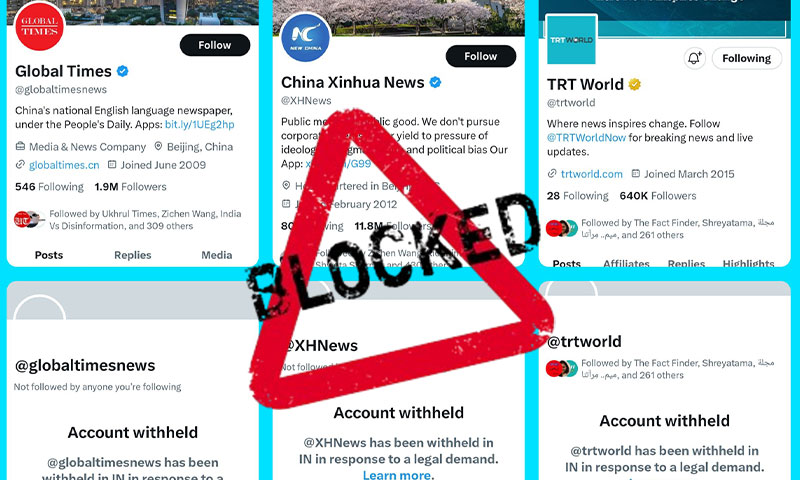
Task: Click follower avatars beside Ukhrul Times text
Action: tap(29, 219)
